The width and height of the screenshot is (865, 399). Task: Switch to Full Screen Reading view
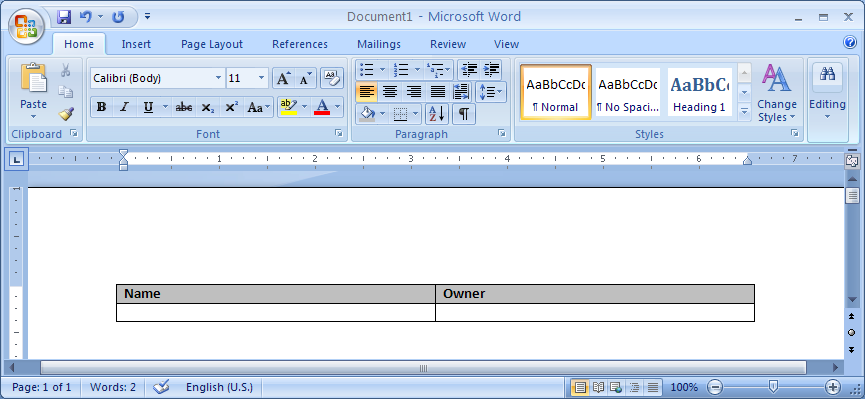598,387
